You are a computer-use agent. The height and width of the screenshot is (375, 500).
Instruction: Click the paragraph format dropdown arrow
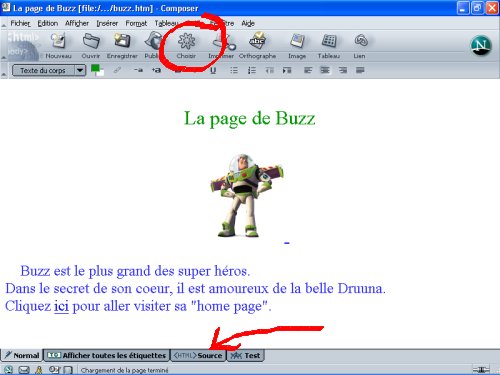80,70
